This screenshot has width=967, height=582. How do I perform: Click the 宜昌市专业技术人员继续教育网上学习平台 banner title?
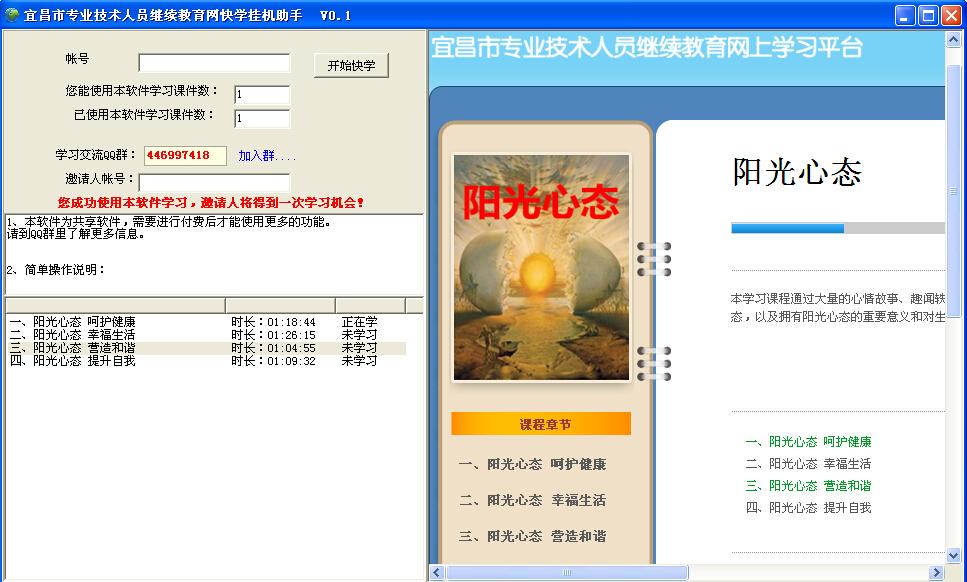646,47
